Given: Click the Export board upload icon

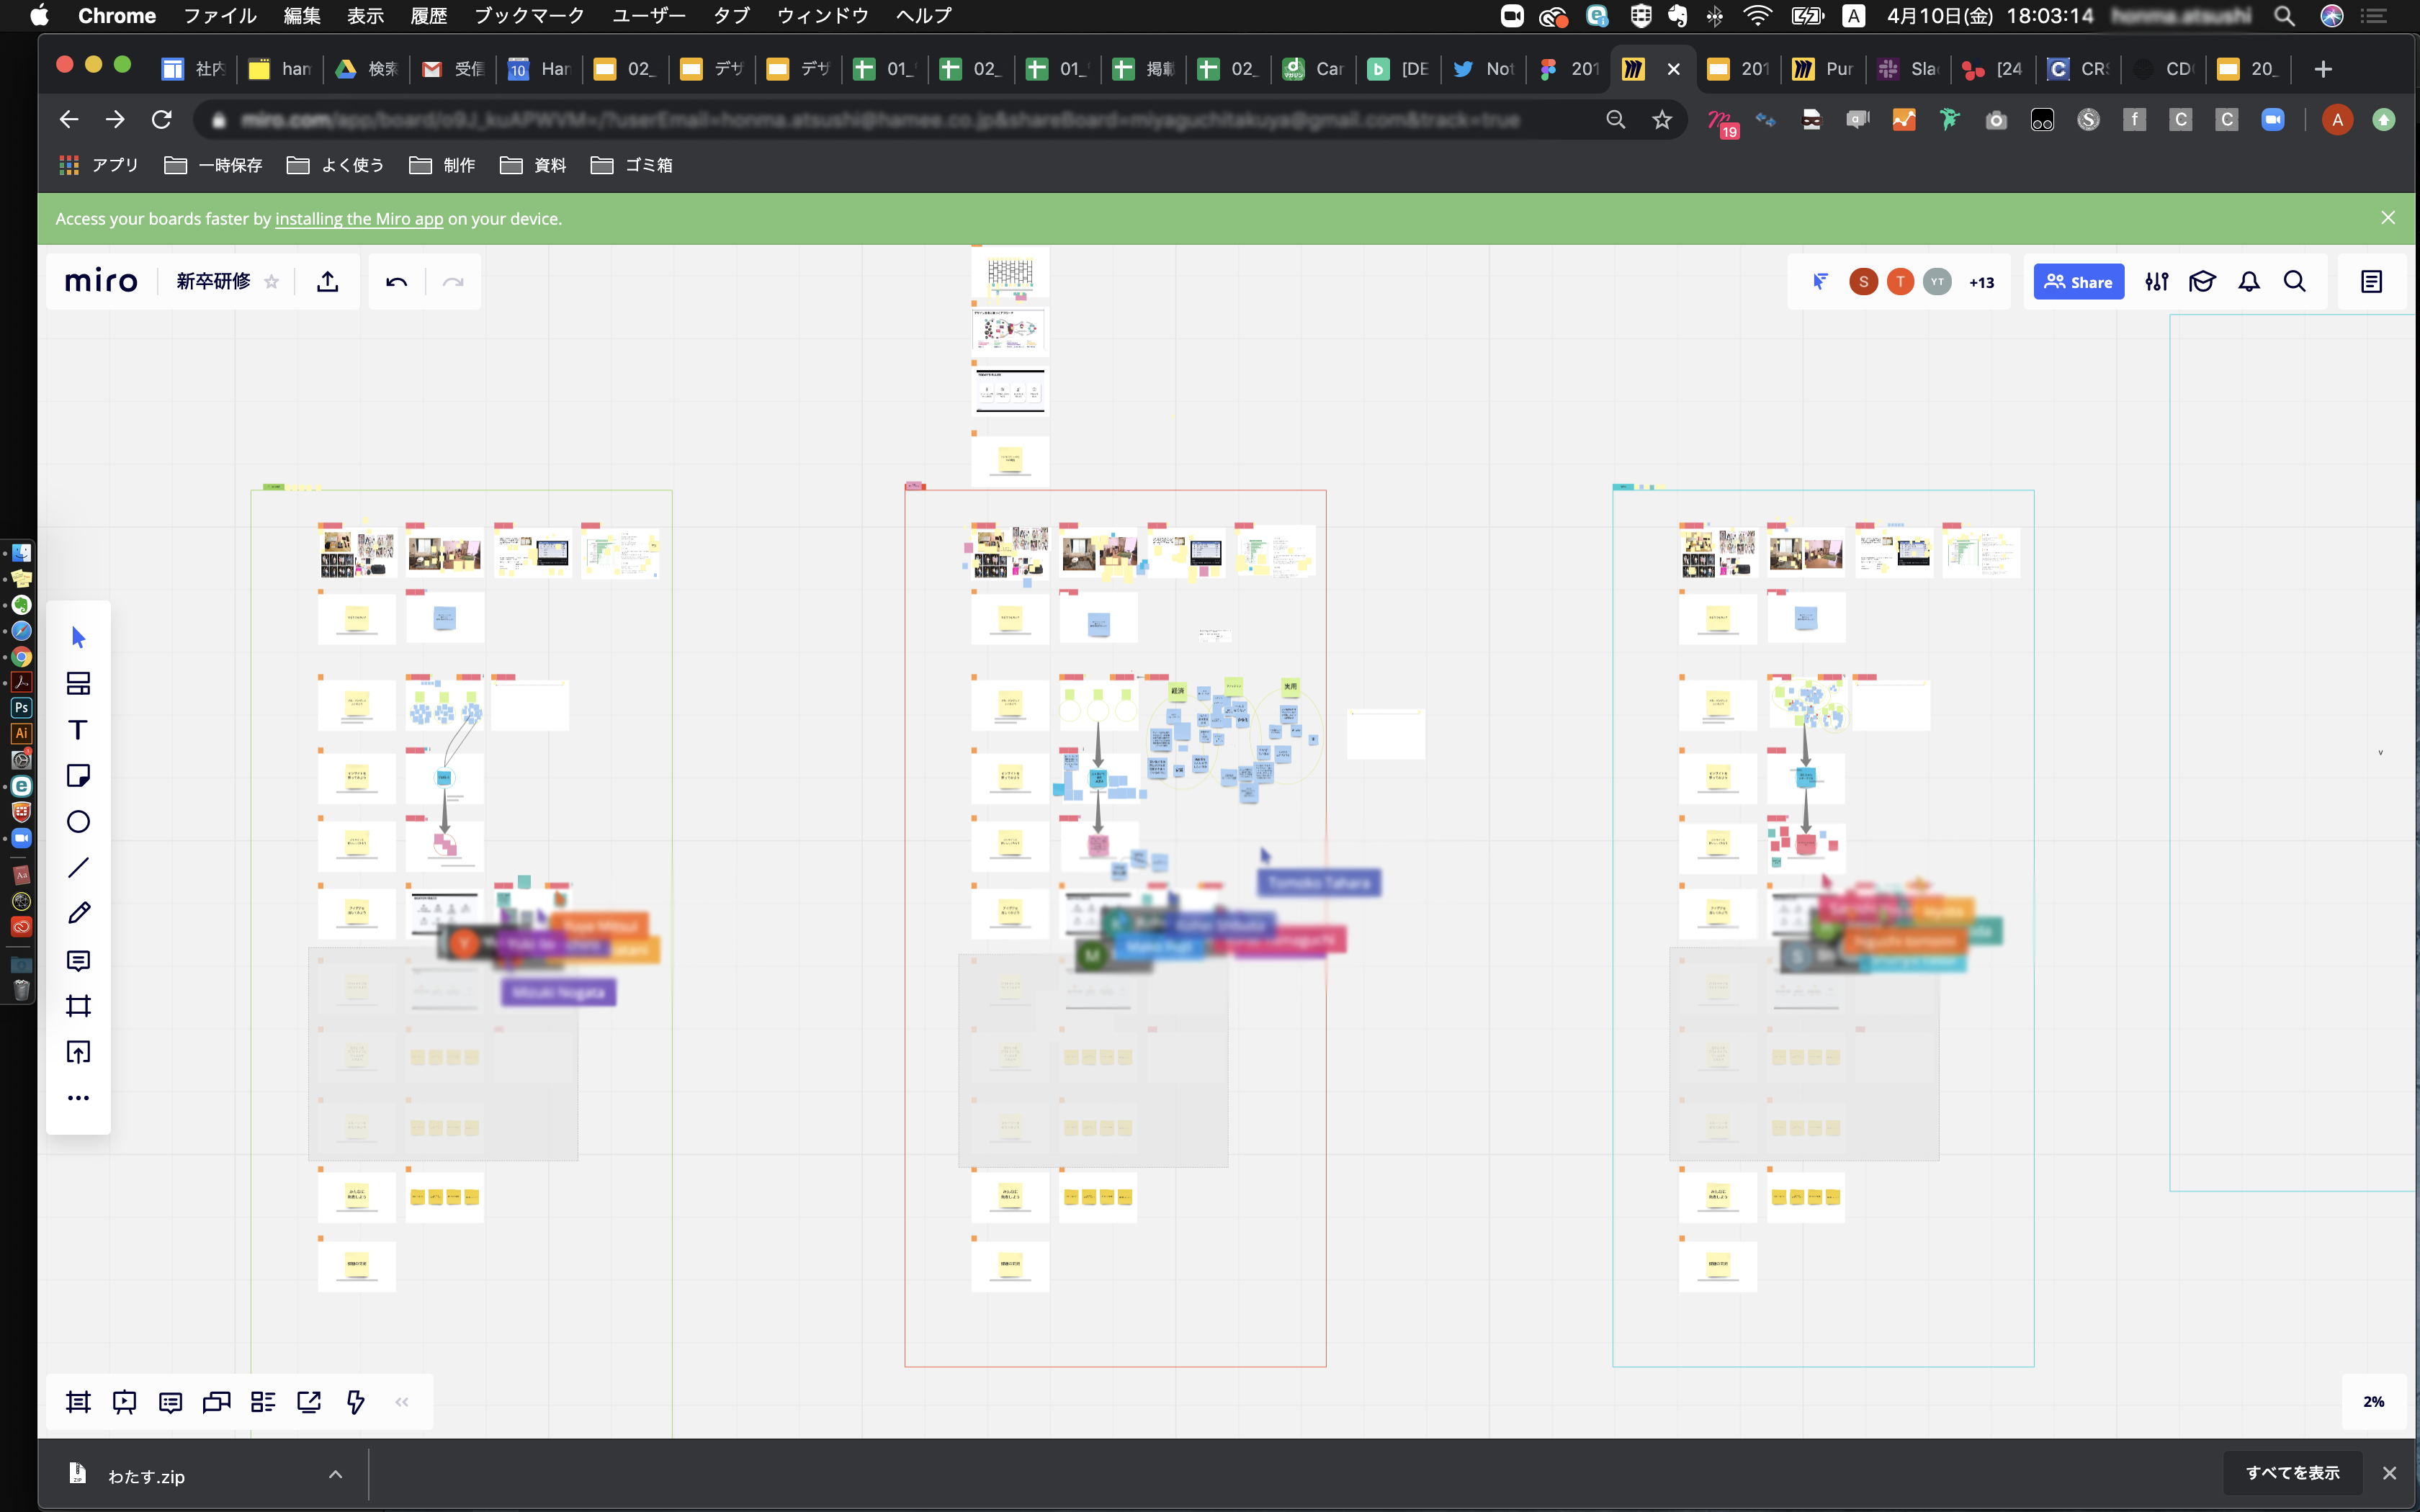Looking at the screenshot, I should pyautogui.click(x=327, y=282).
